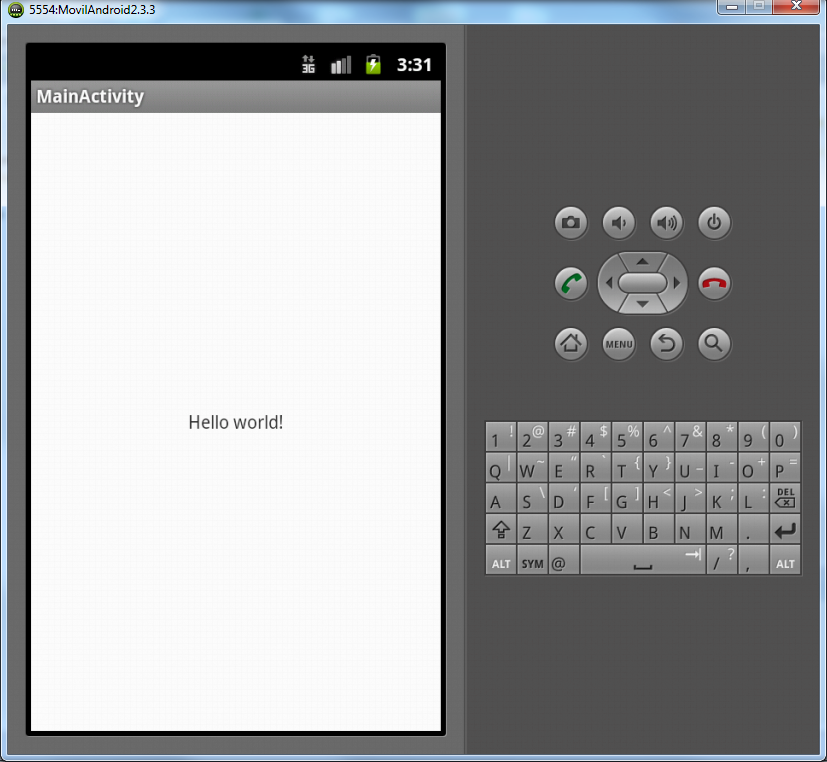Image resolution: width=827 pixels, height=762 pixels.
Task: Click the battery charging indicator
Action: coord(372,63)
